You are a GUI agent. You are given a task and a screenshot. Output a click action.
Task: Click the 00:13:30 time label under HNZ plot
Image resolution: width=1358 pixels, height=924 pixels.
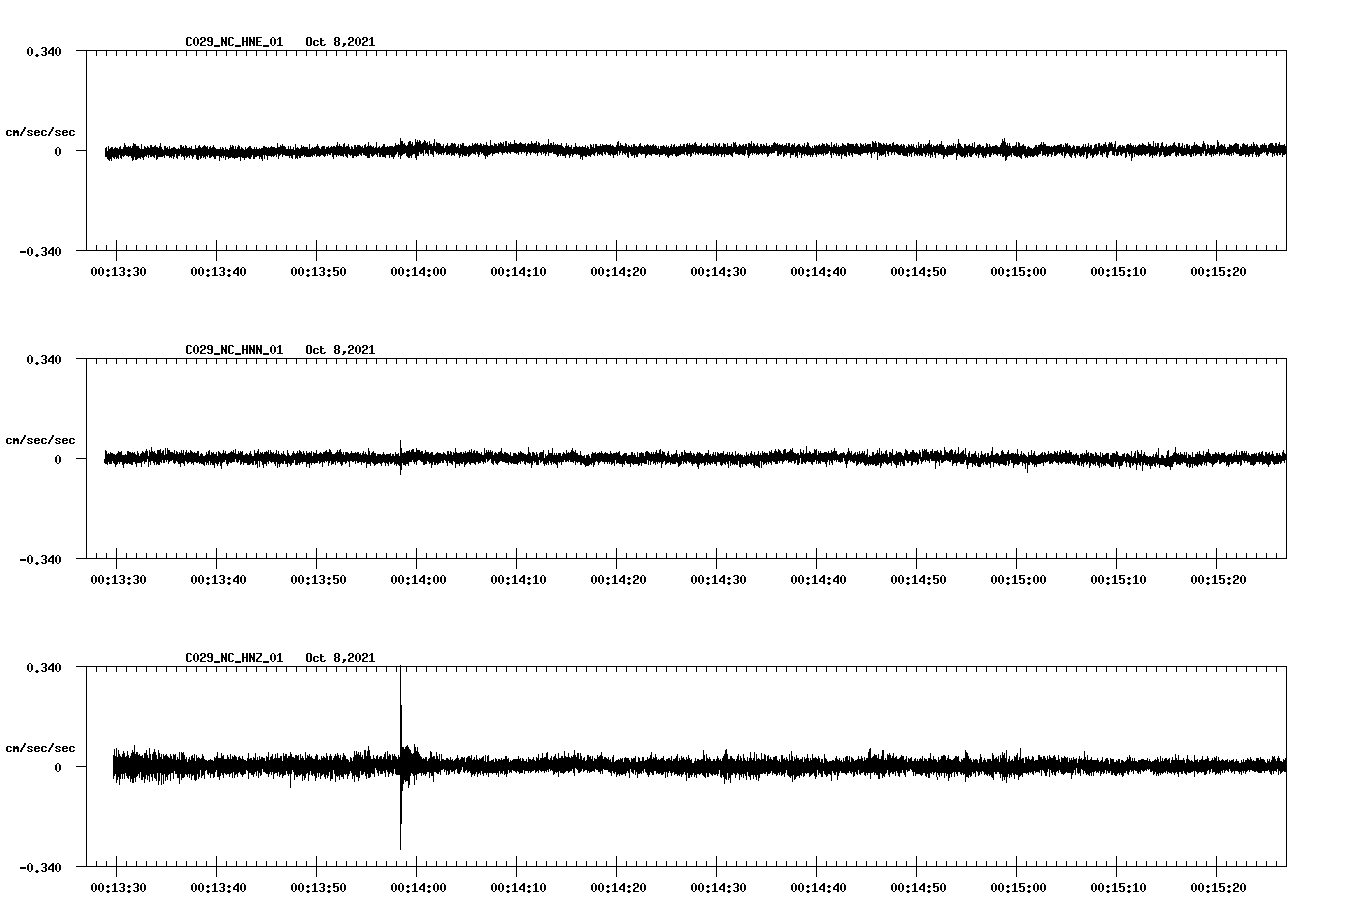[118, 888]
